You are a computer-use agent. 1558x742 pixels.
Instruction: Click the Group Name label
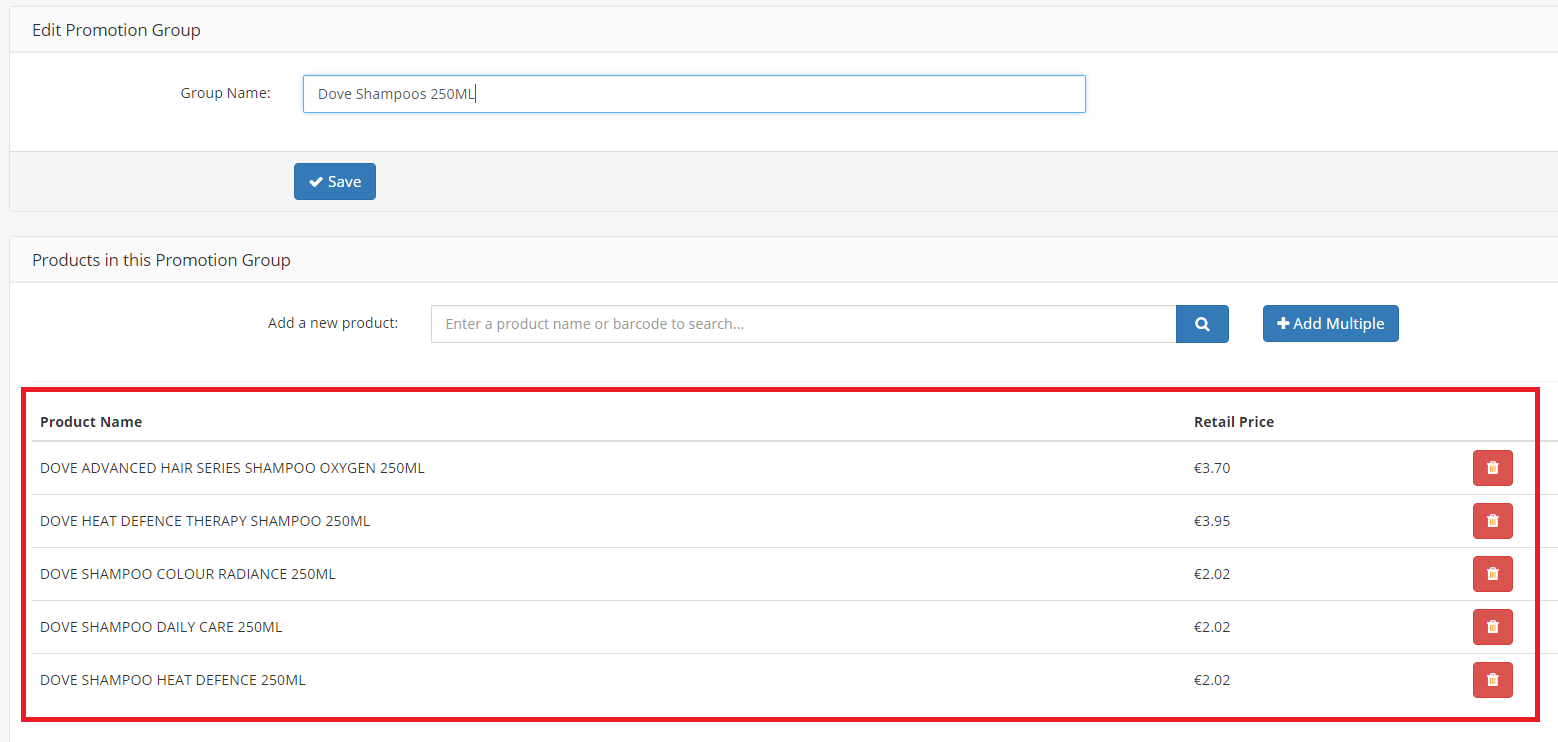225,93
